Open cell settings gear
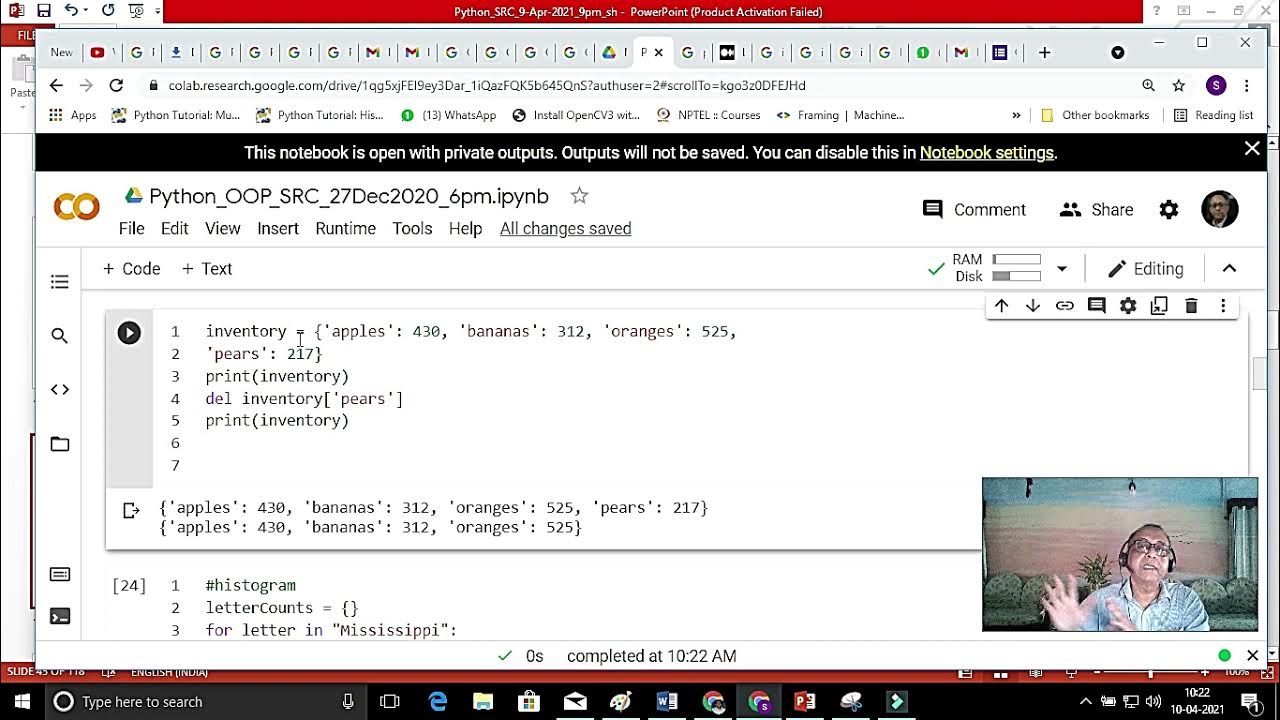Viewport: 1280px width, 720px height. [x=1128, y=306]
